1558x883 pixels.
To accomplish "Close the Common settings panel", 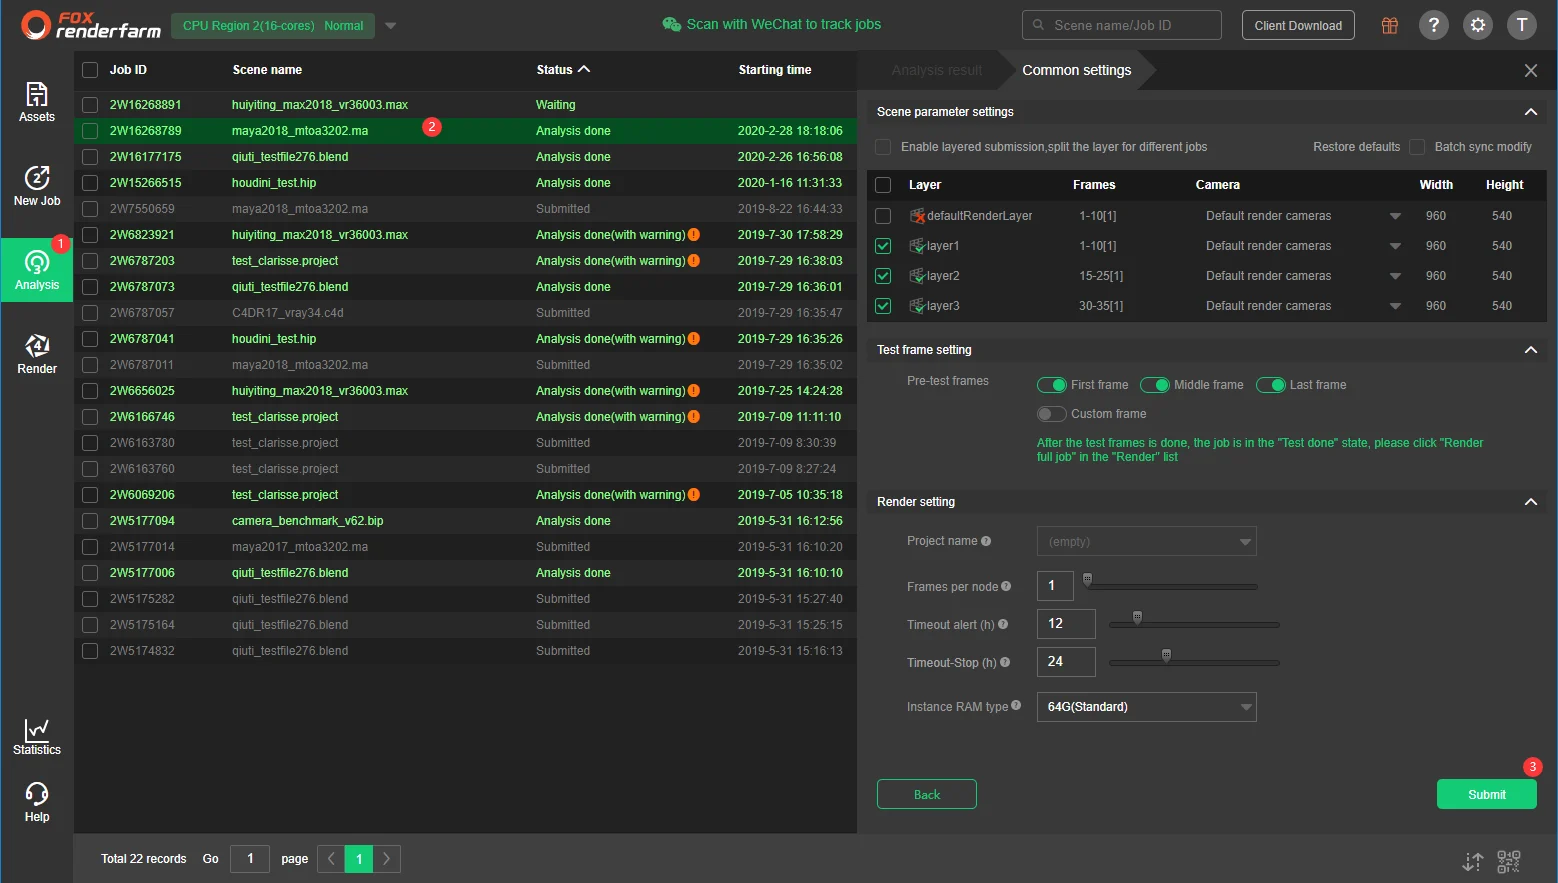I will coord(1531,70).
